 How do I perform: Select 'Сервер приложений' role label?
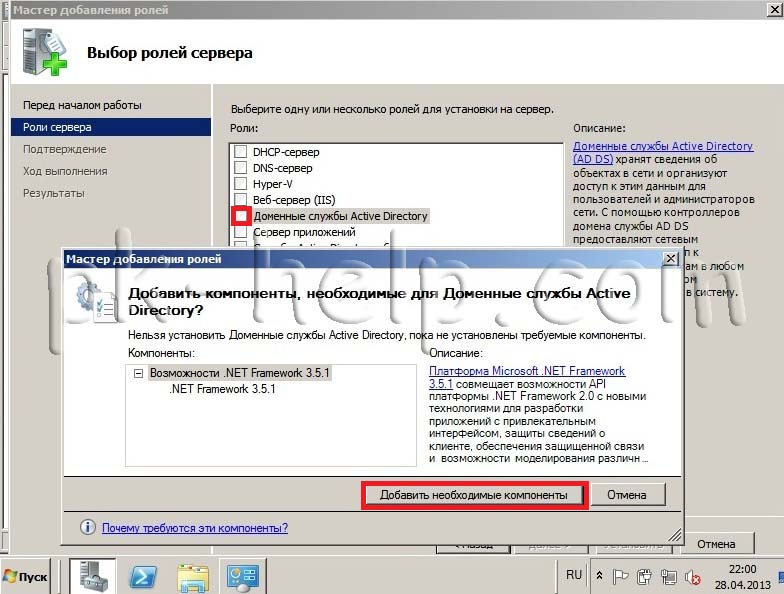click(304, 232)
